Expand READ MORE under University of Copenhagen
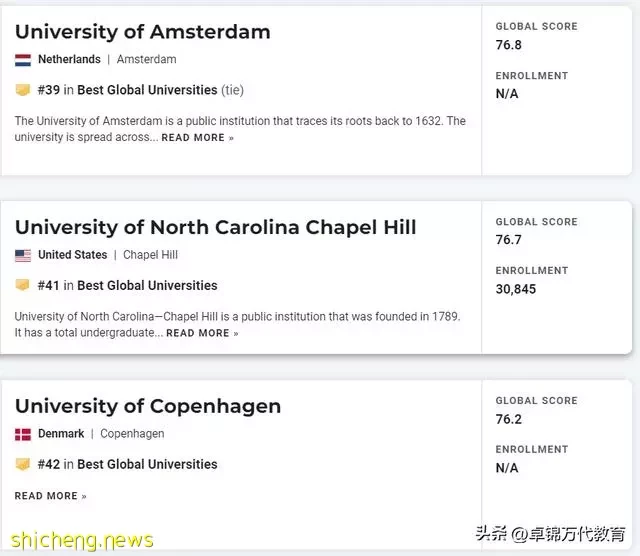Screen dimensions: 640x556 (51, 496)
